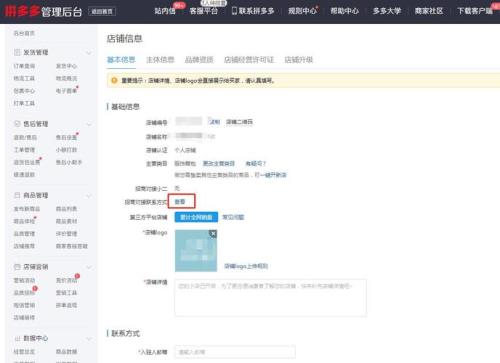Image resolution: width=500 pixels, height=363 pixels.
Task: Click 后台首页 in the sidebar
Action: 24,33
